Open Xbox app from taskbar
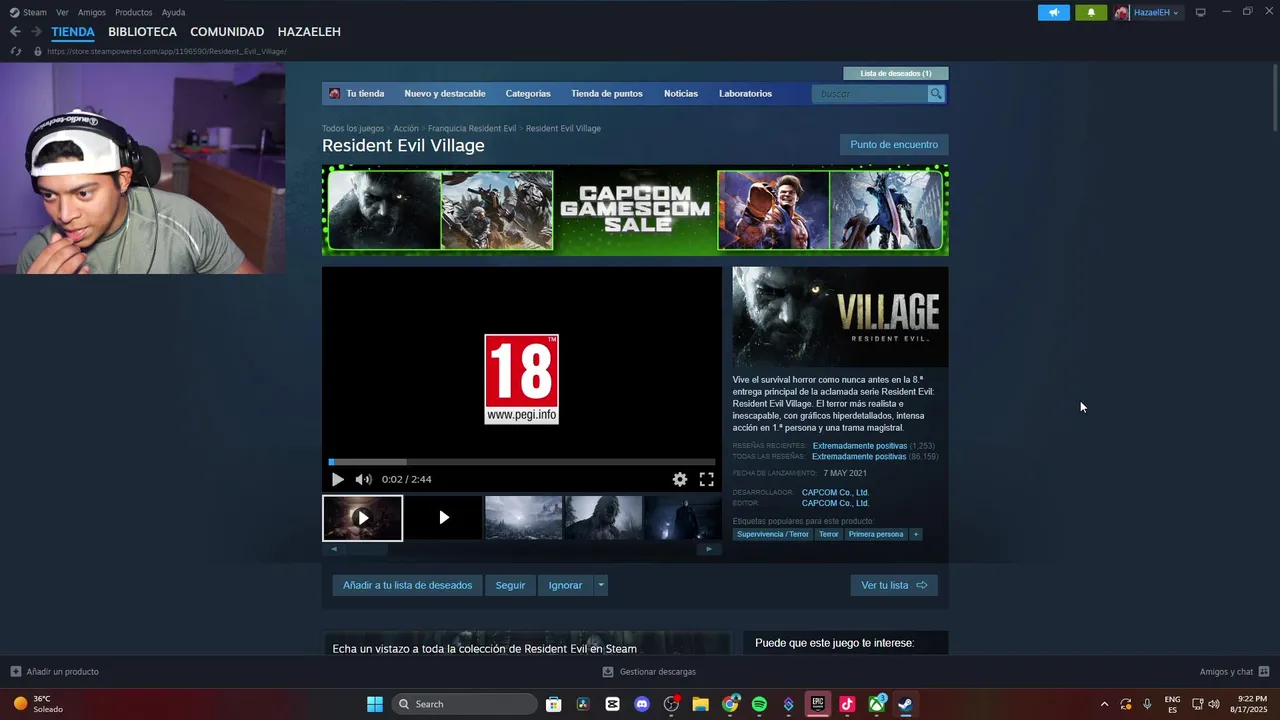This screenshot has width=1280, height=720. tap(877, 704)
